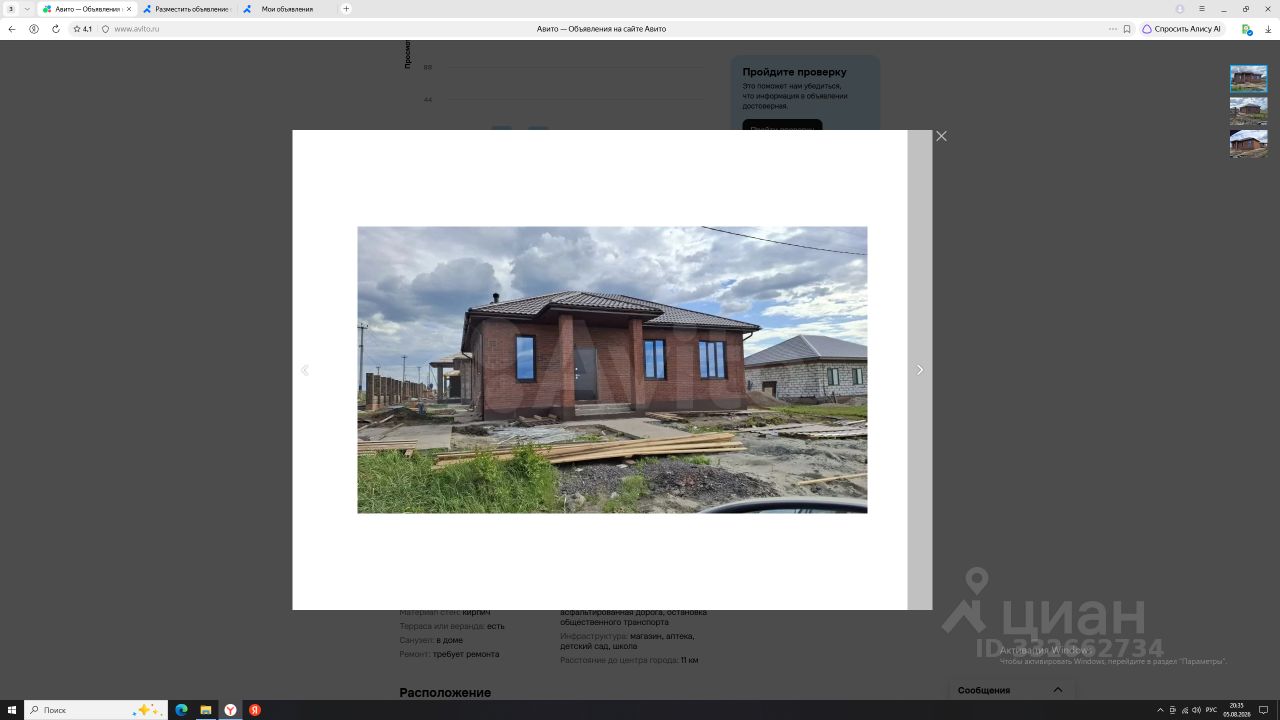Show the next photo with the right arrow
Image resolution: width=1280 pixels, height=720 pixels.
click(920, 370)
